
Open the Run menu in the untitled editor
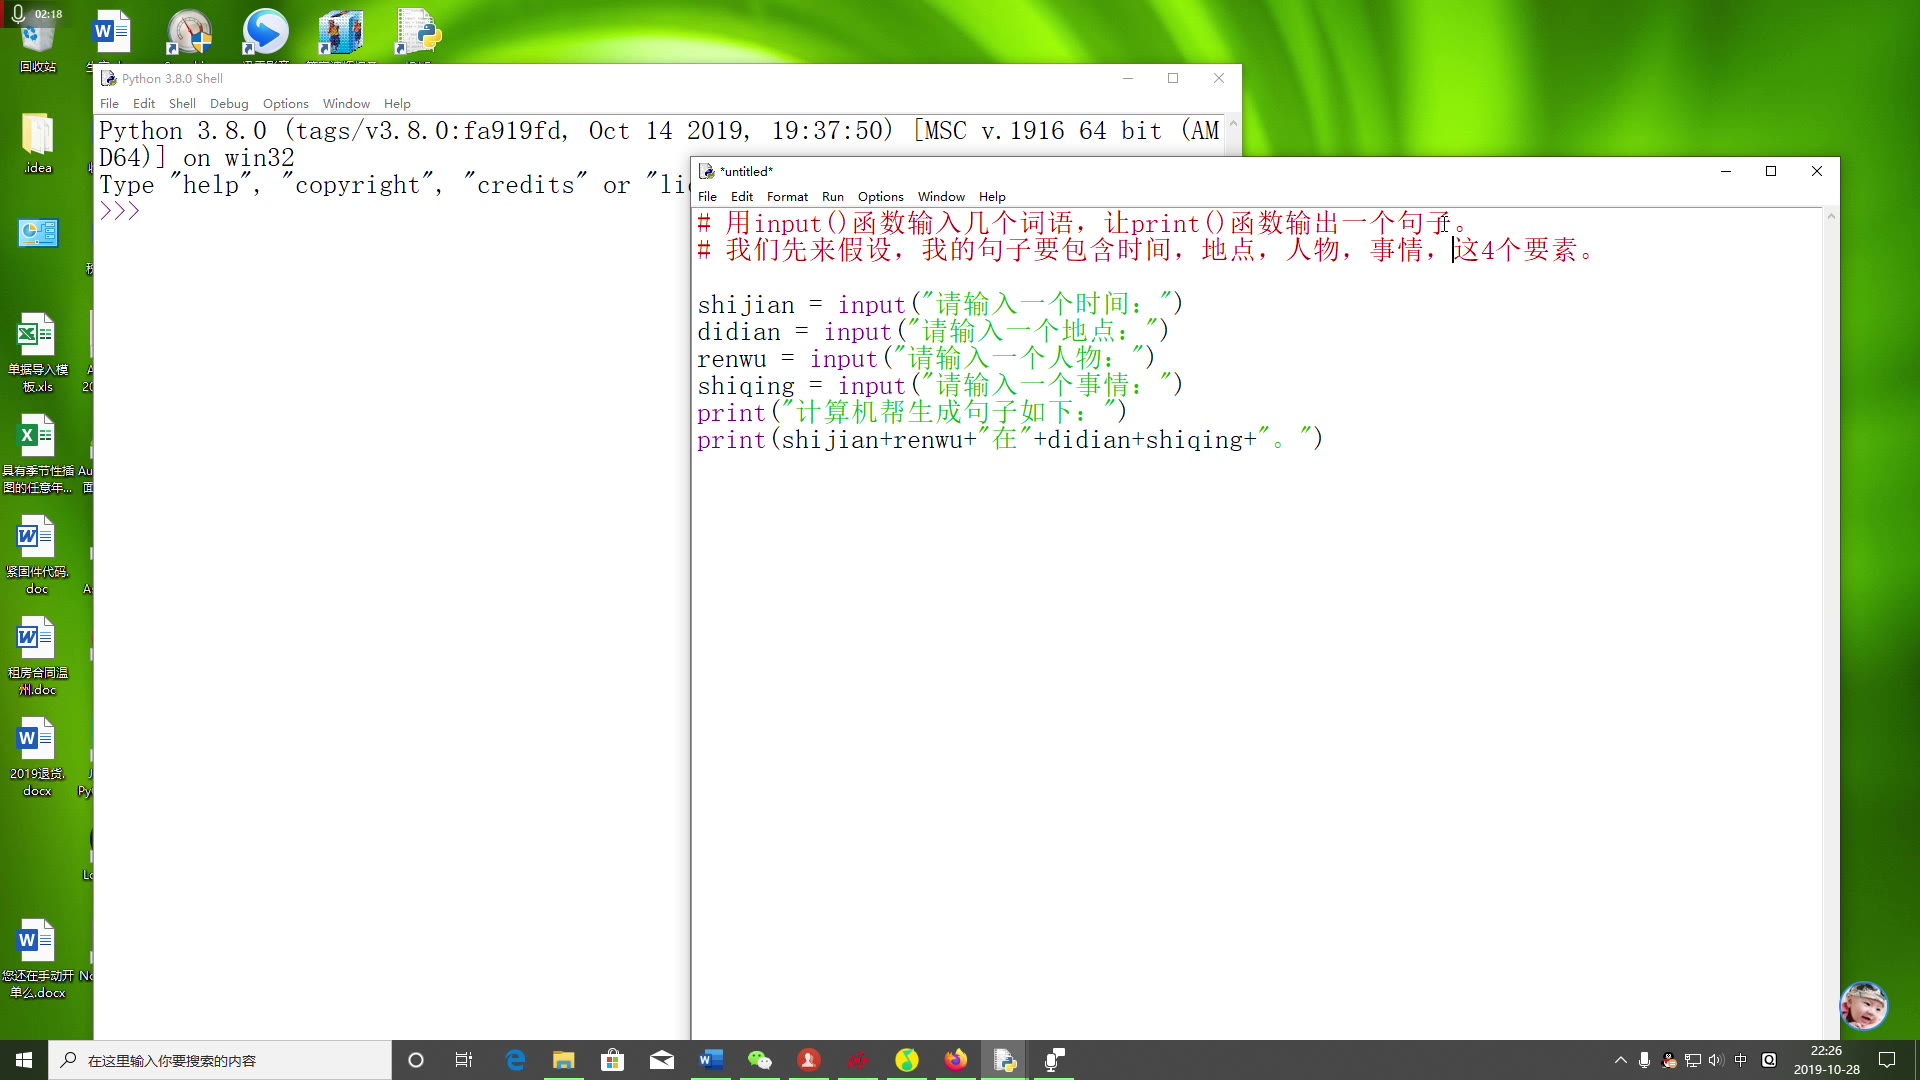coord(832,197)
